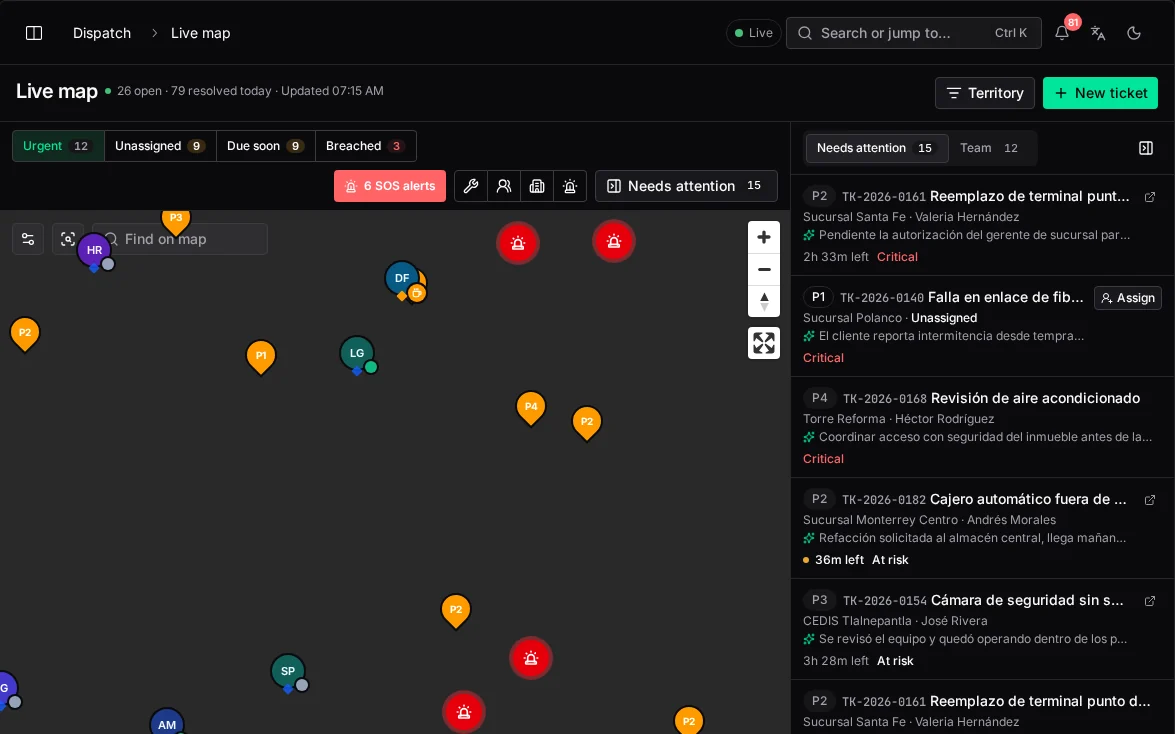The width and height of the screenshot is (1175, 734).
Task: Click the 2h 33m left label
Action: click(836, 257)
